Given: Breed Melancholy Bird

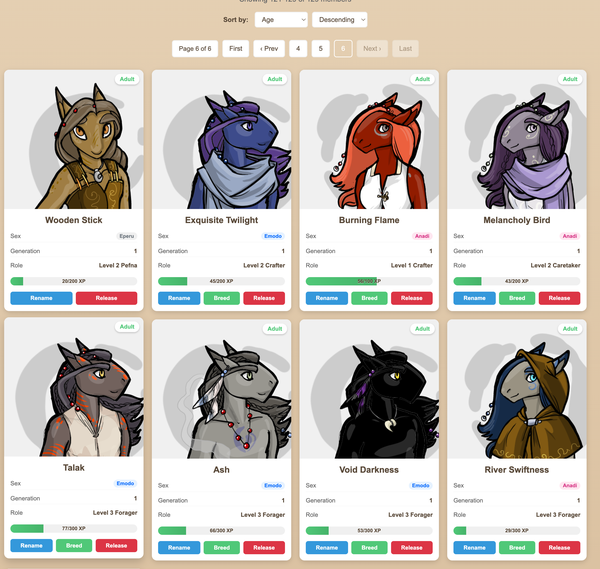Looking at the screenshot, I should click(517, 298).
